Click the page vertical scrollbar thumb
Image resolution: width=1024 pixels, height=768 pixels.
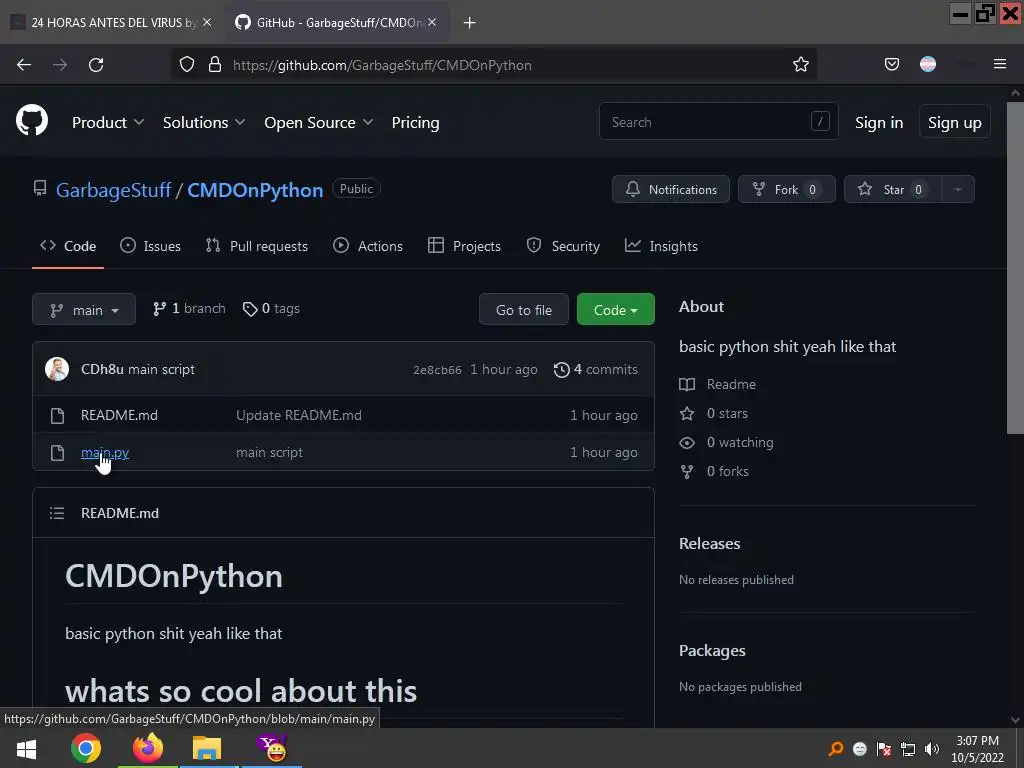click(1015, 266)
